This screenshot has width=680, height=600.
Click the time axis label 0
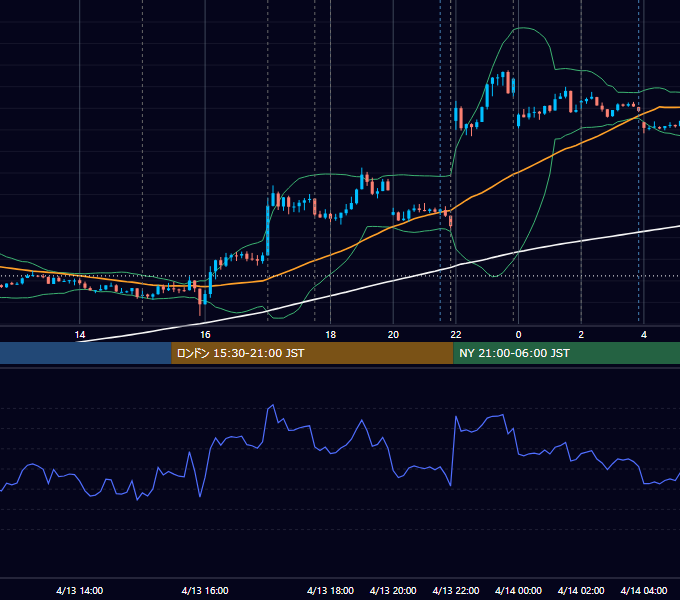(518, 335)
